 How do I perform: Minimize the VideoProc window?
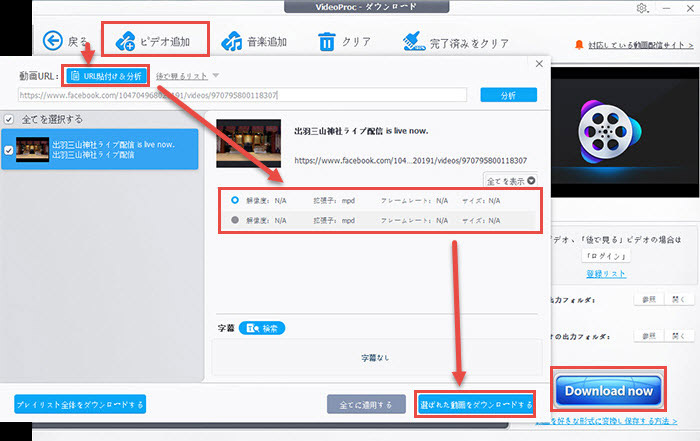tap(667, 8)
